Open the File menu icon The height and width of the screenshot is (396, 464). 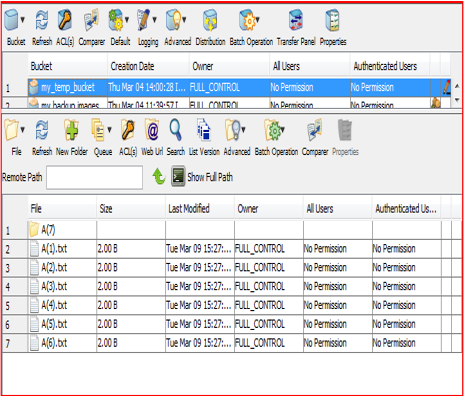tap(11, 130)
